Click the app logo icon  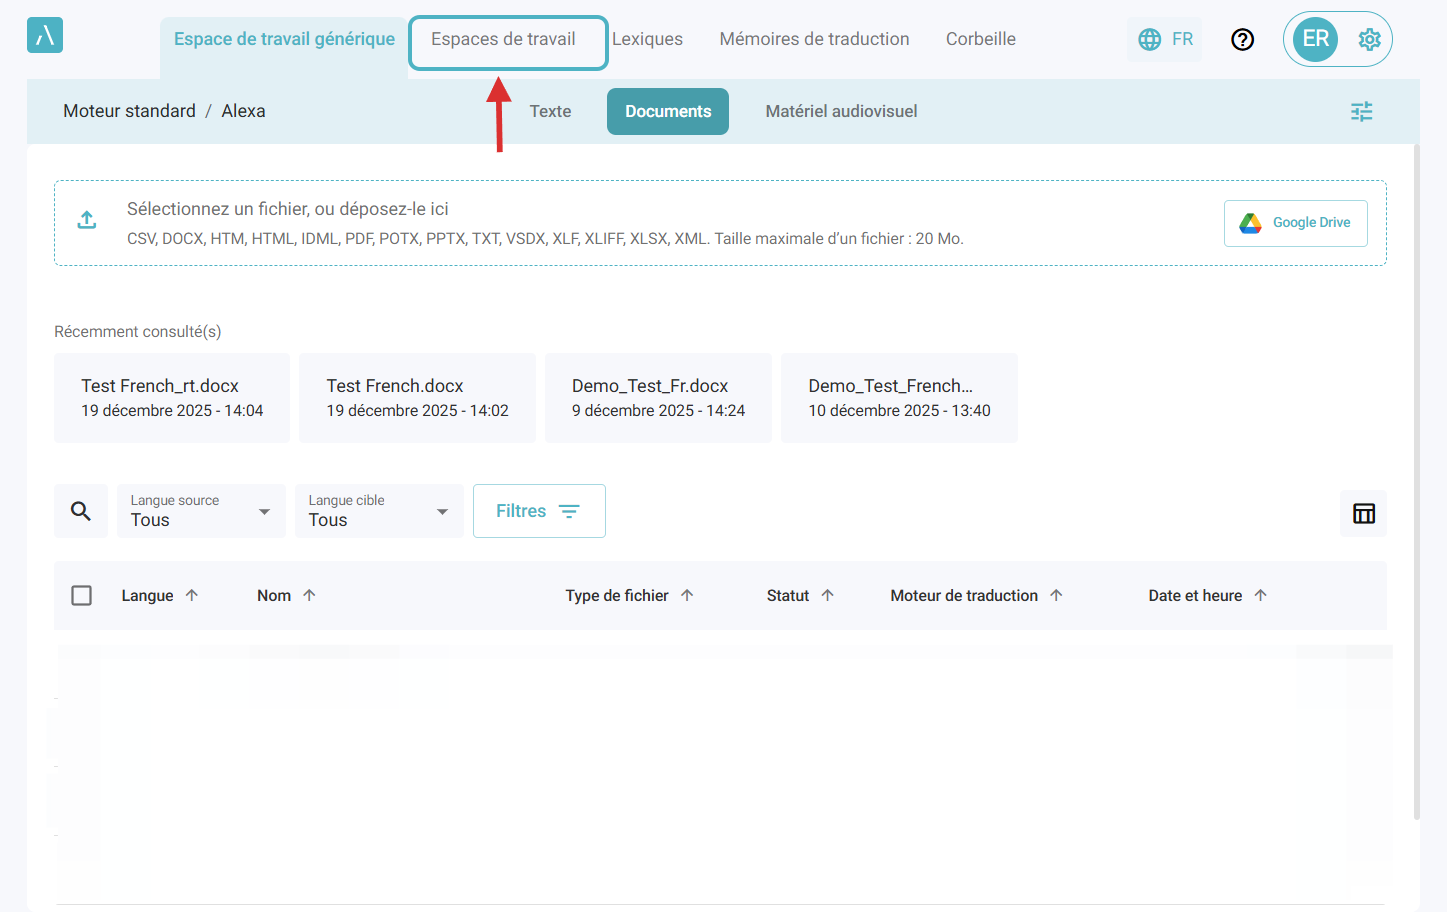coord(45,36)
